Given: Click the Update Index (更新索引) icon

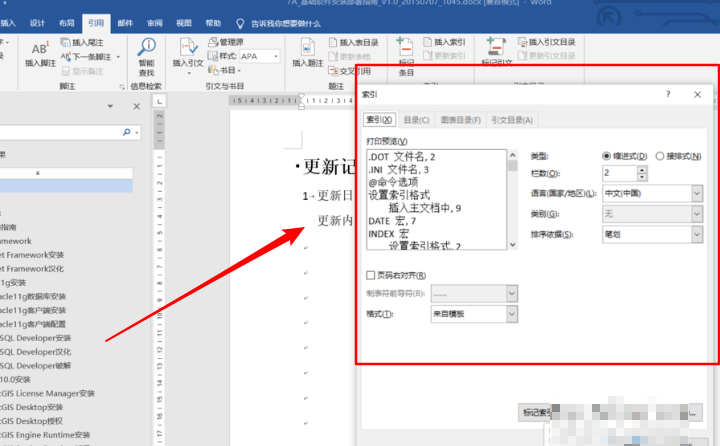Looking at the screenshot, I should tap(428, 56).
